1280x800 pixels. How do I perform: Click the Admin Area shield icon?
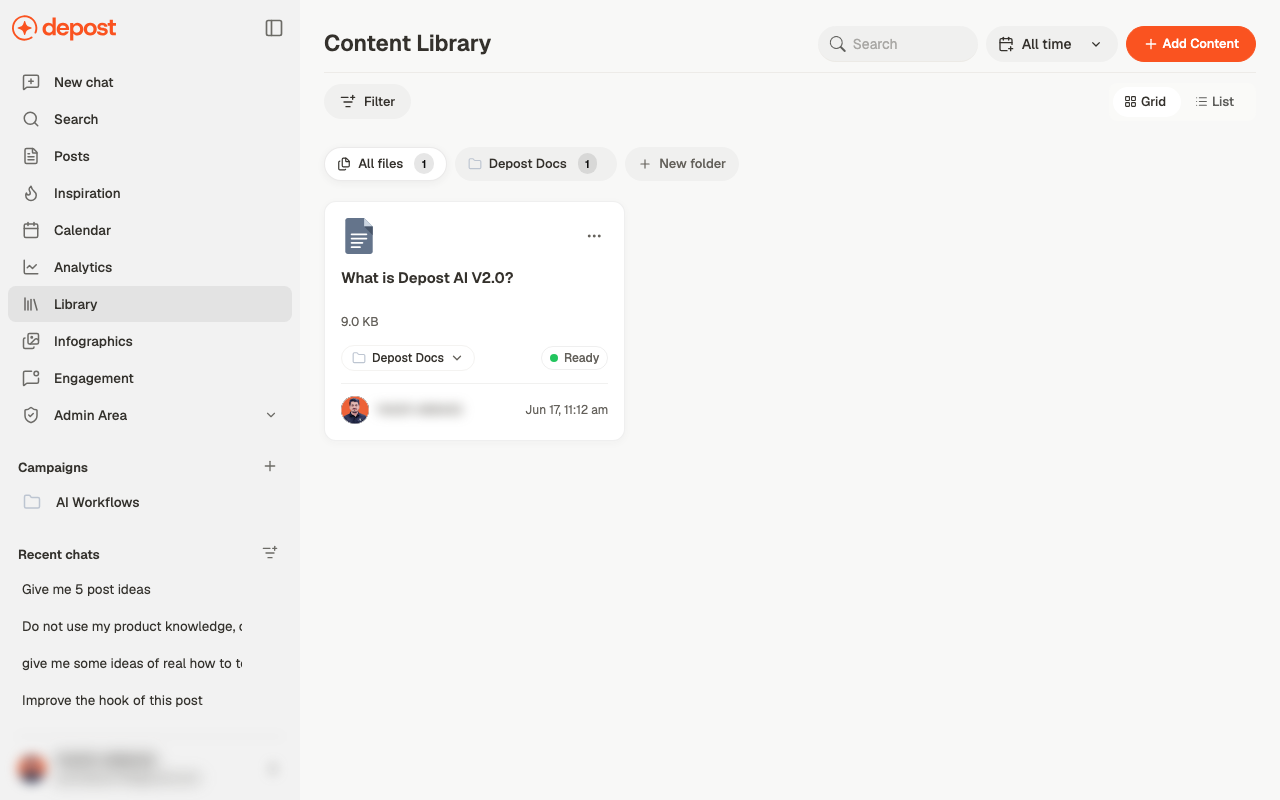(x=31, y=415)
